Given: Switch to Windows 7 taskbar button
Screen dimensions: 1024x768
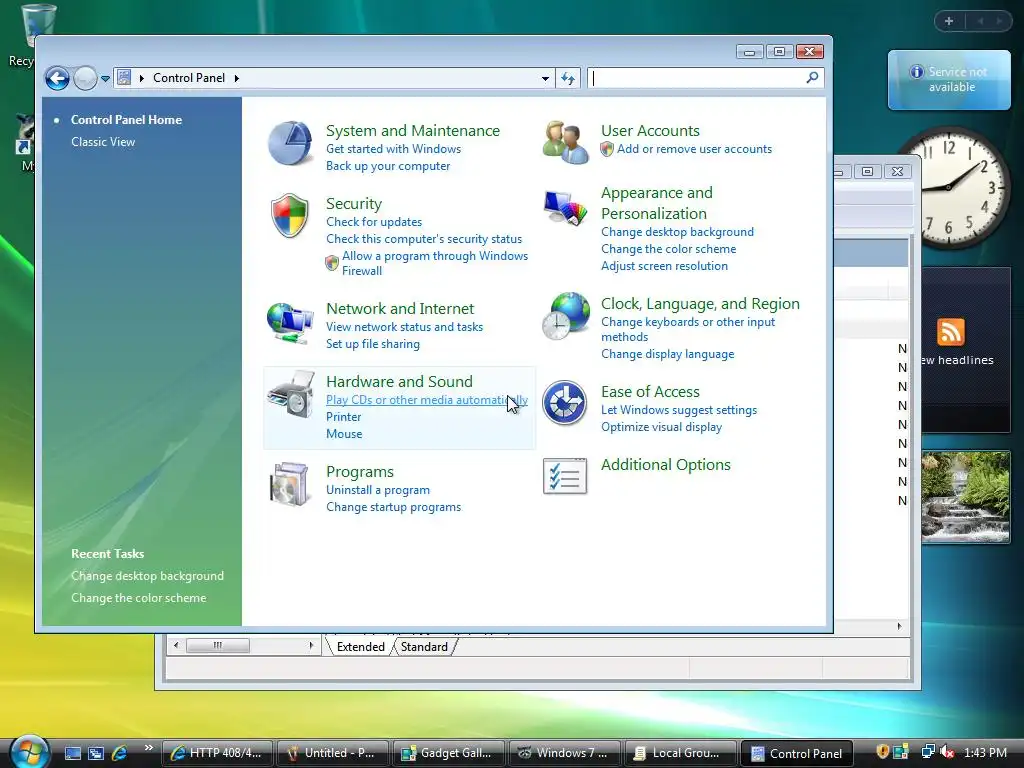Looking at the screenshot, I should [x=564, y=753].
